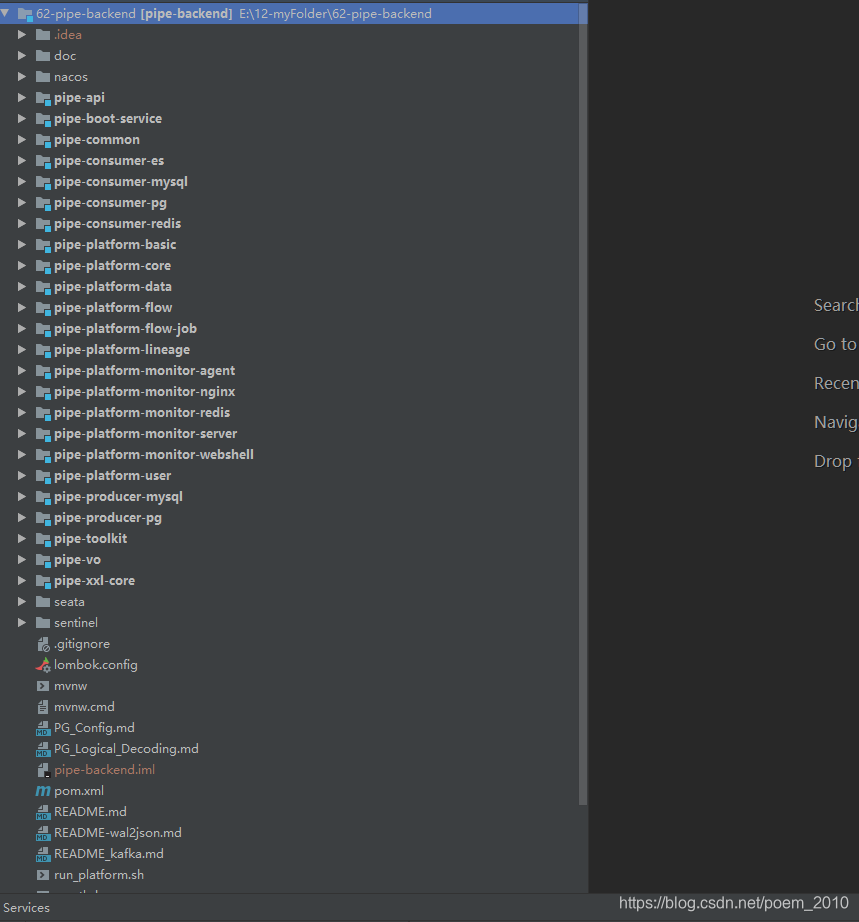Click the 62-pipe-backend project root icon
This screenshot has width=859, height=922.
[x=25, y=14]
